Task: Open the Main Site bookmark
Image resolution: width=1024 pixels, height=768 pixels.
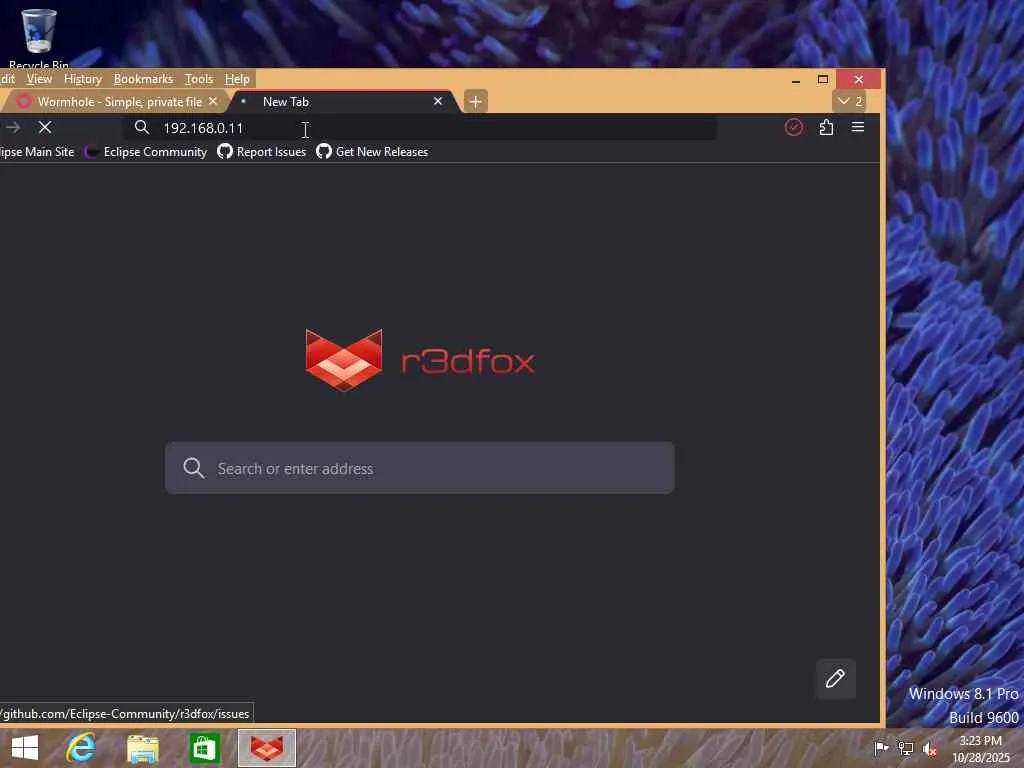Action: pos(37,152)
